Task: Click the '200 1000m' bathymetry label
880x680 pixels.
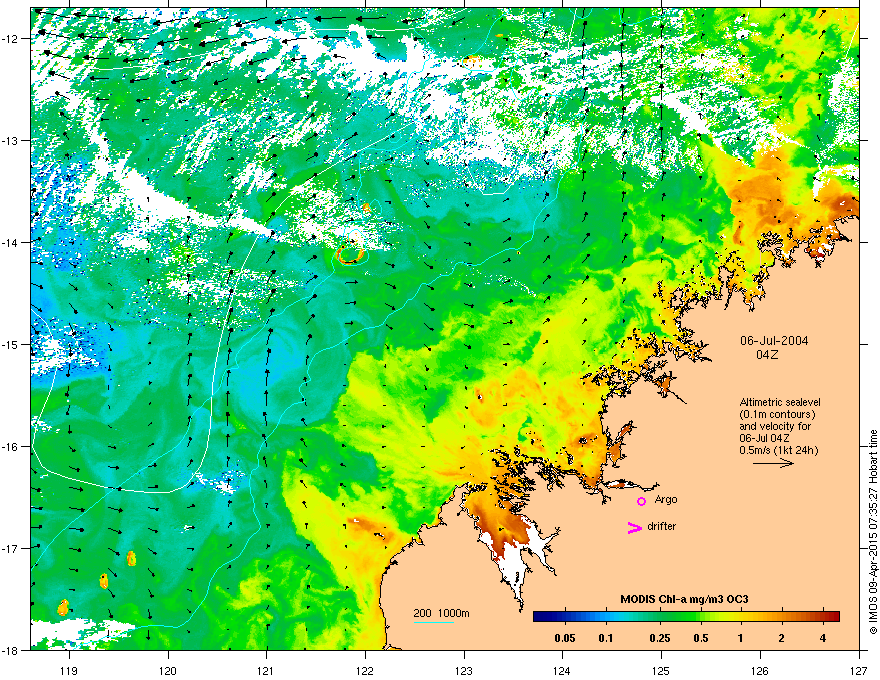Action: pyautogui.click(x=441, y=613)
